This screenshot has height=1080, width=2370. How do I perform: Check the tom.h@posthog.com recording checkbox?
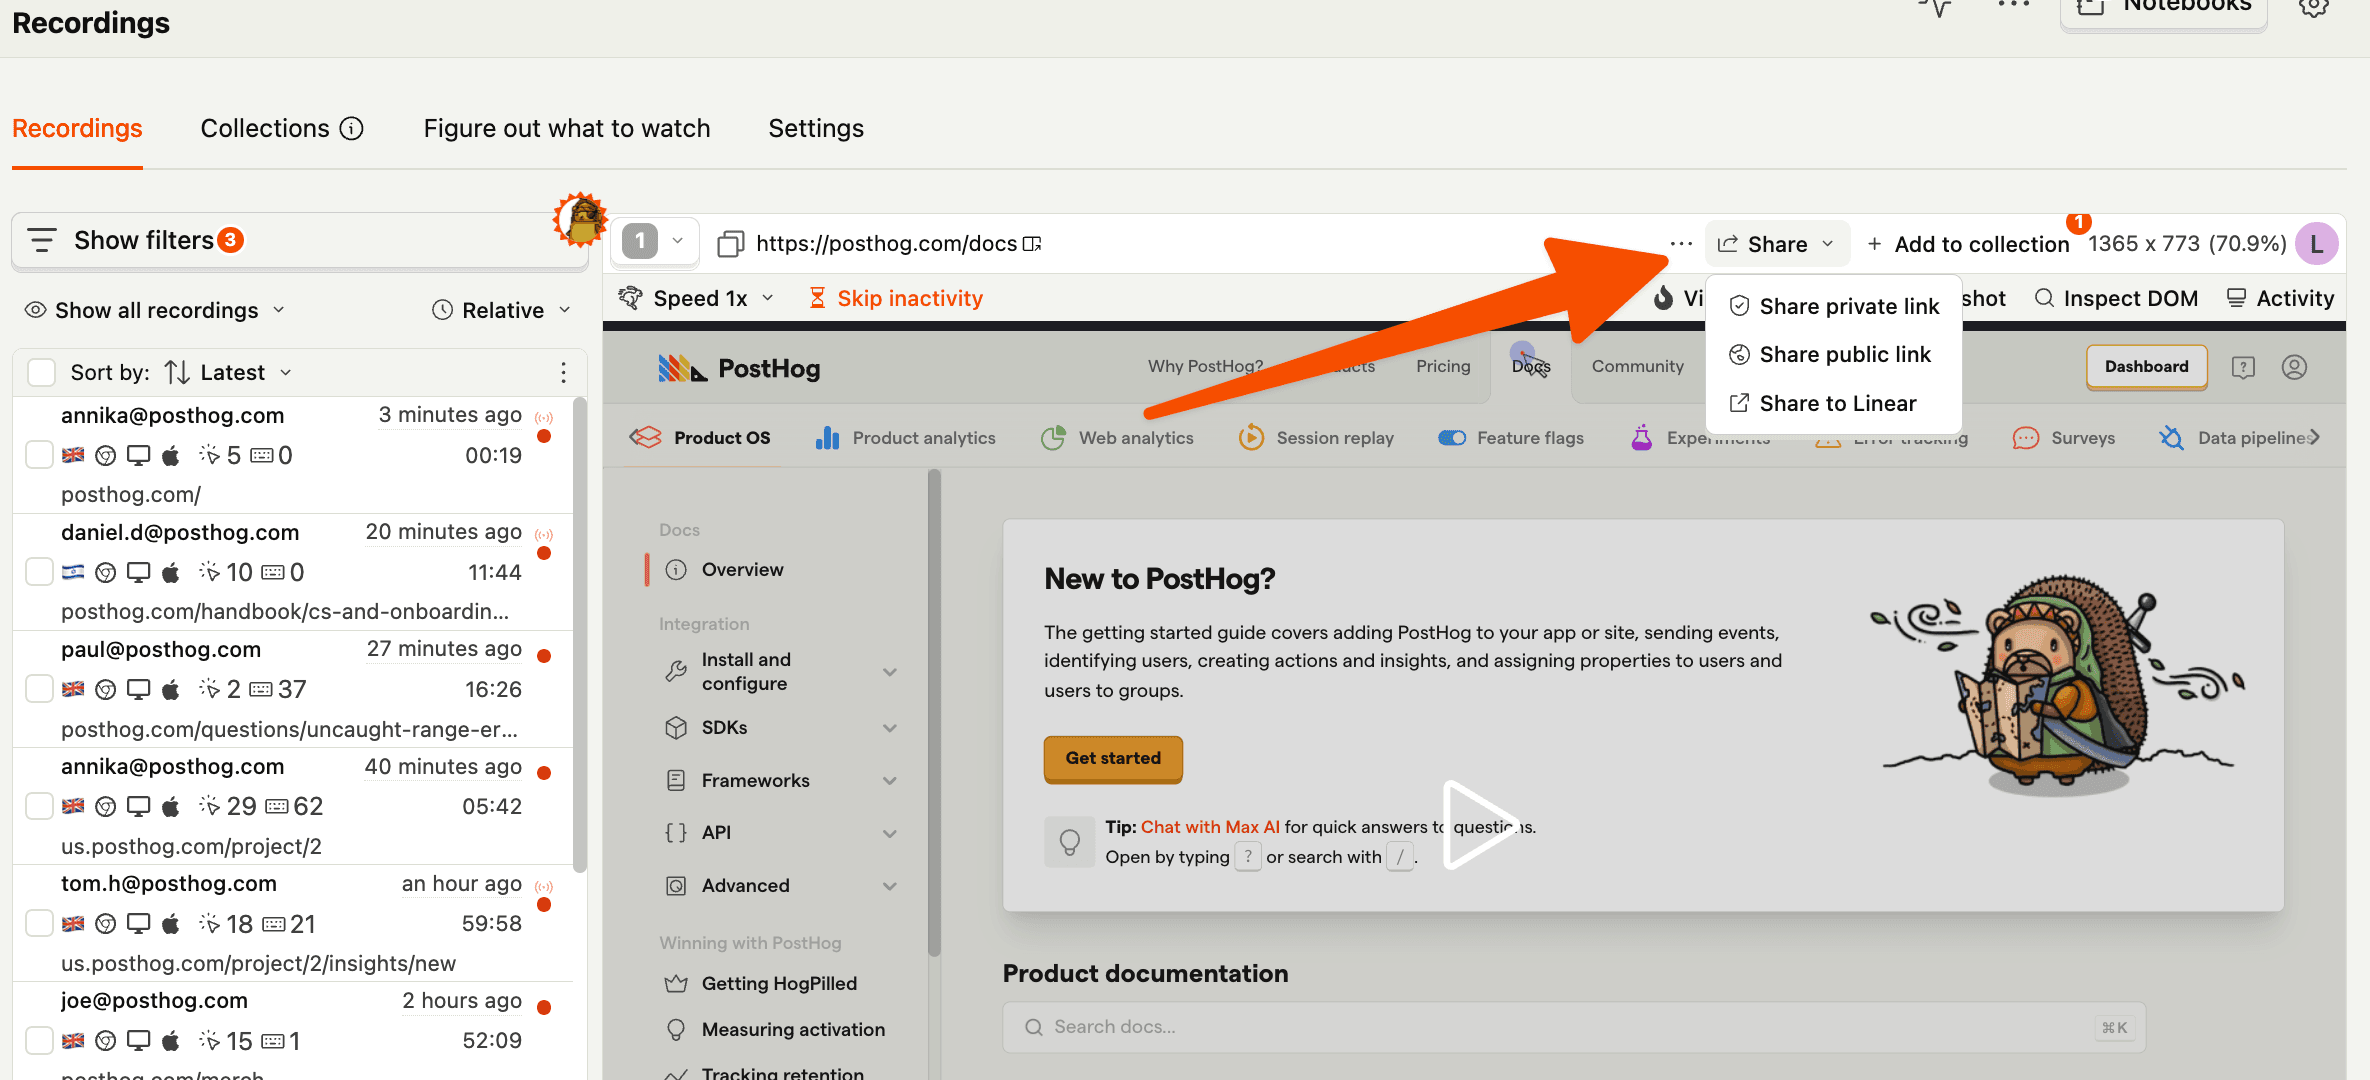tap(39, 923)
